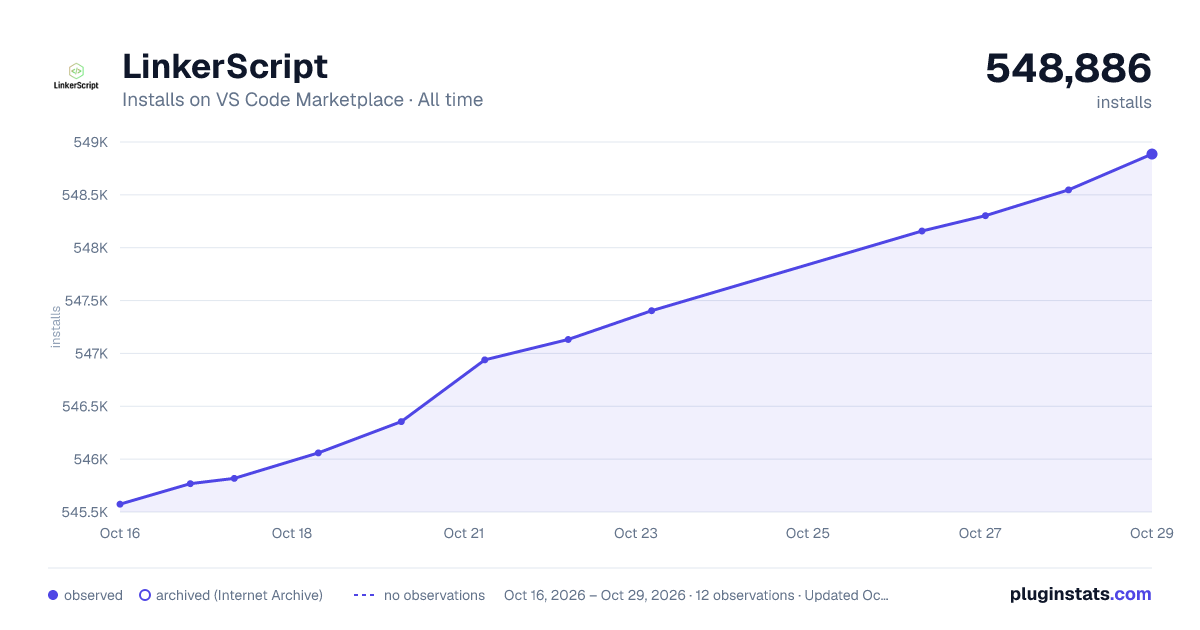1200x630 pixels.
Task: Click the Oct 29 x-axis label
Action: pos(1150,533)
